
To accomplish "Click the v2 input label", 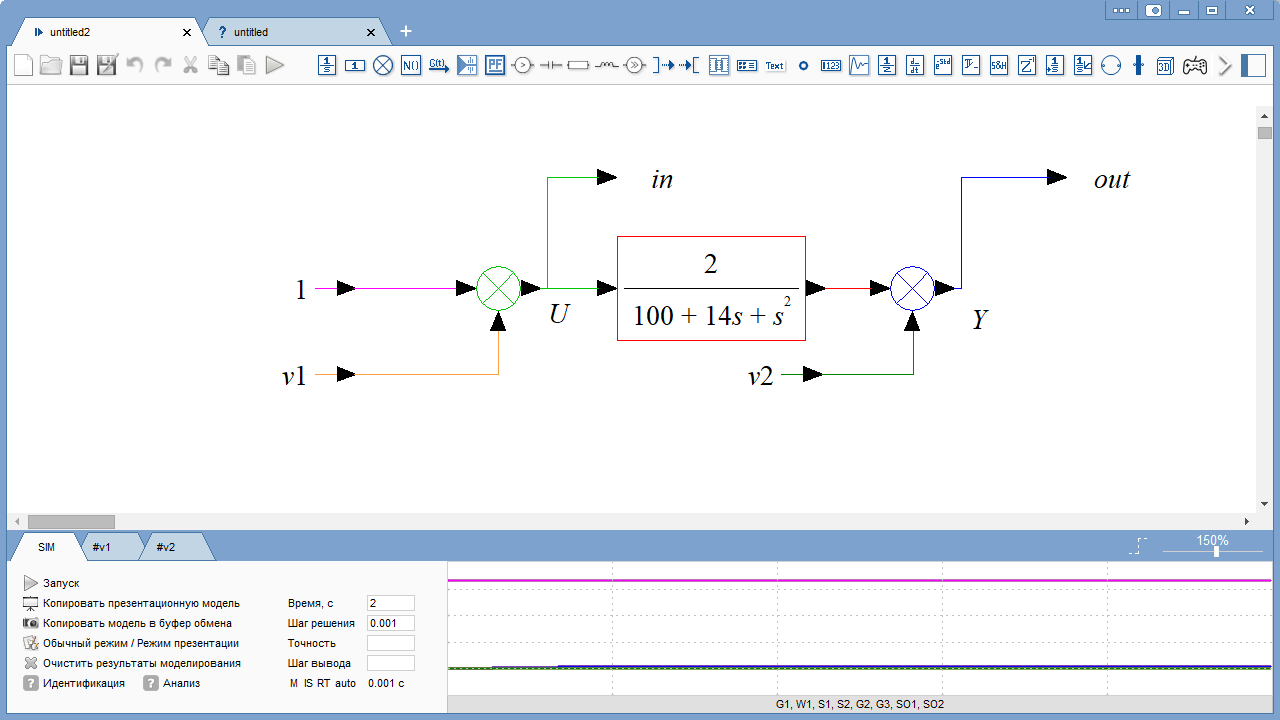I will tap(761, 376).
